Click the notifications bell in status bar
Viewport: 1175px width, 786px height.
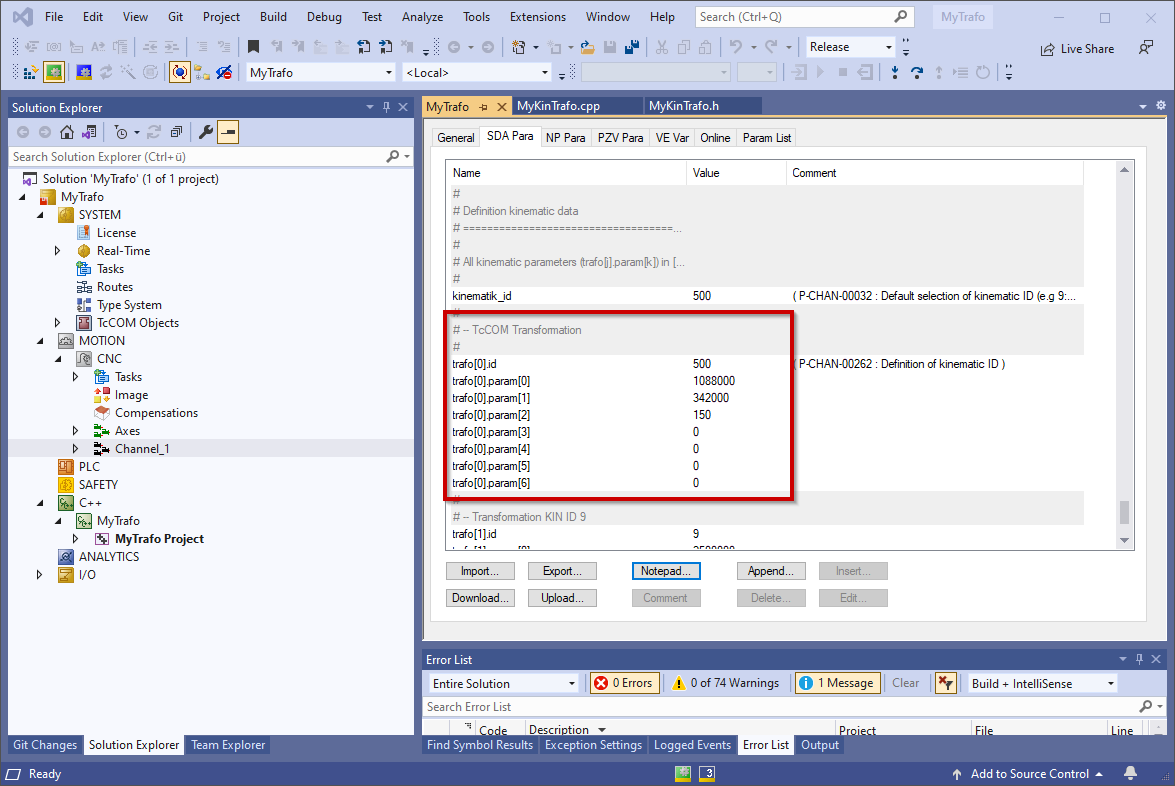tap(1131, 773)
